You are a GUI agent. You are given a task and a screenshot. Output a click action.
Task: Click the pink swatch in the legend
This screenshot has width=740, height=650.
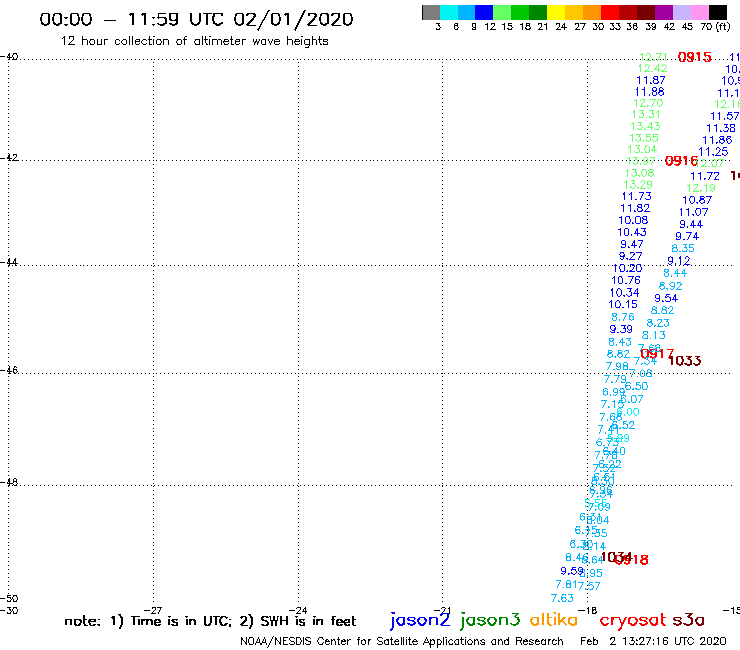[x=700, y=12]
